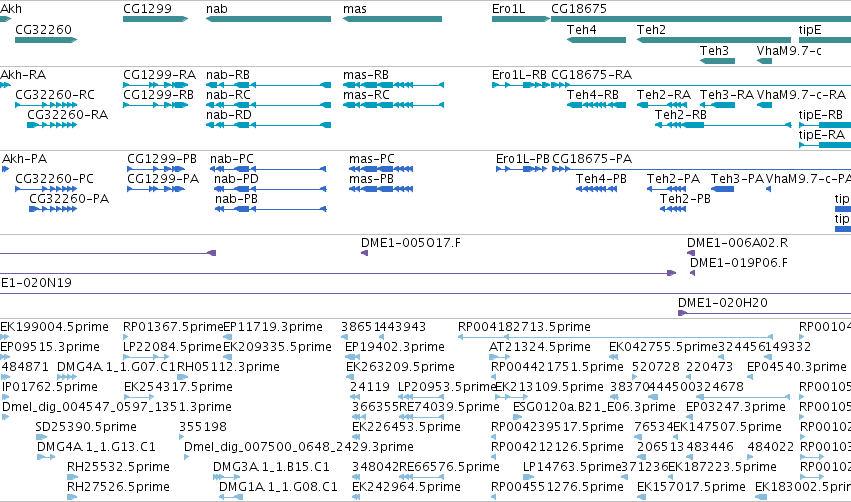Open the Teh4-PB coding sequence
Image resolution: width=851 pixels, height=502 pixels.
pos(596,189)
